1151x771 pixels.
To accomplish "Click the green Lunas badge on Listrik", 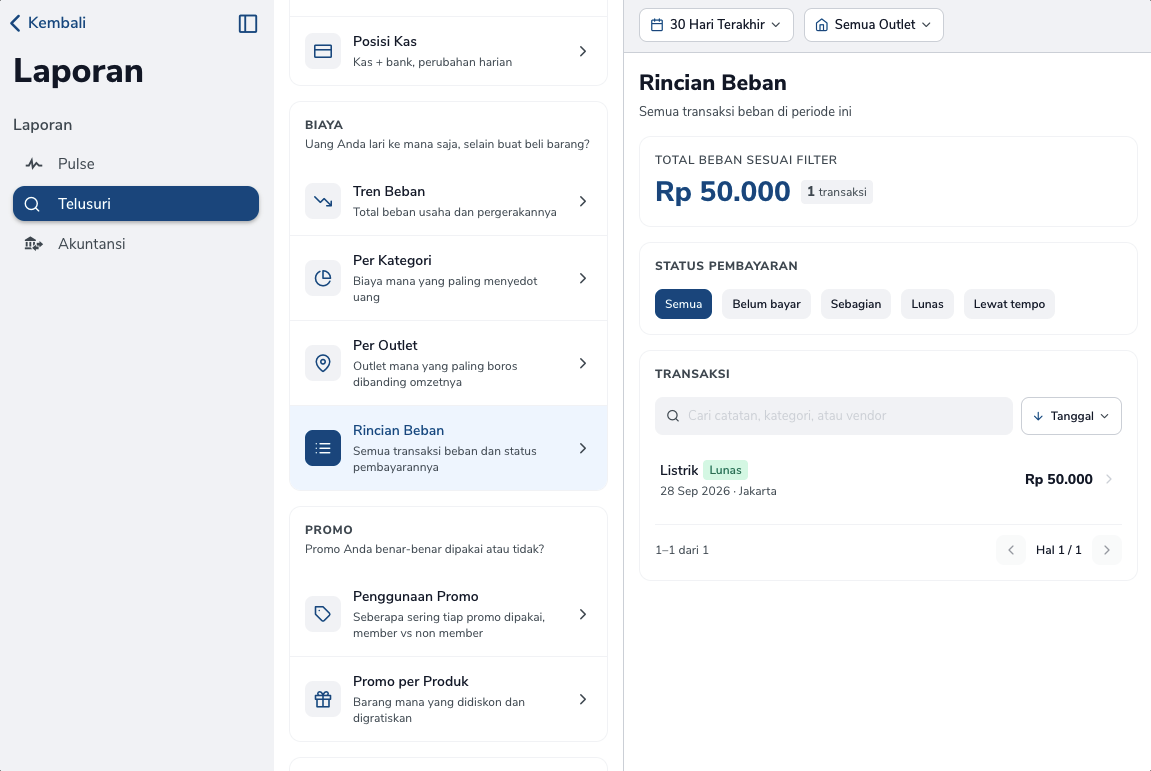I will (725, 470).
